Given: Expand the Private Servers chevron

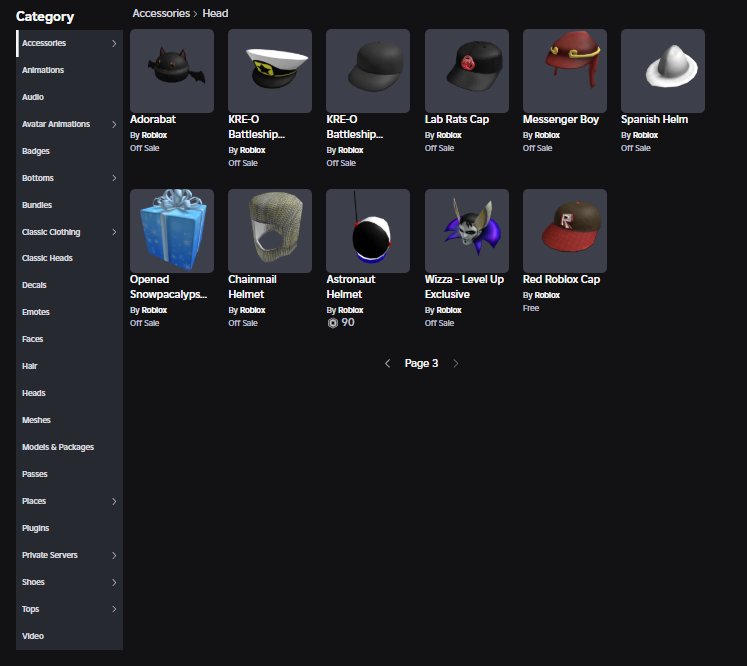Looking at the screenshot, I should [114, 555].
